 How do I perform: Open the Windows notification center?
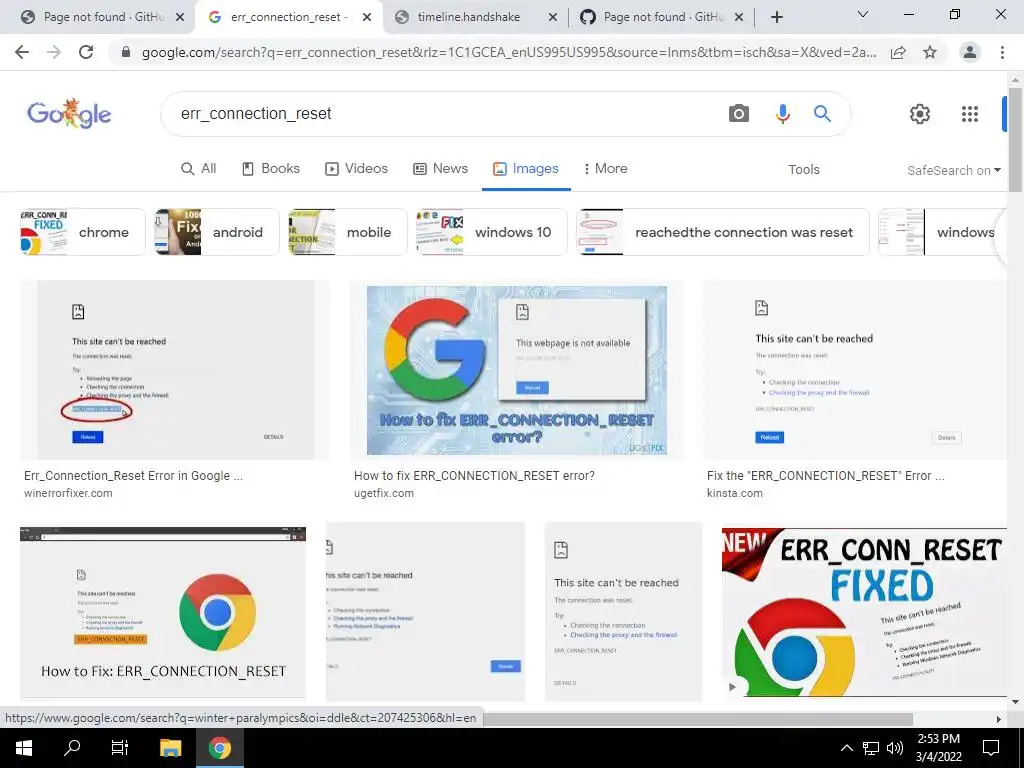tap(991, 748)
